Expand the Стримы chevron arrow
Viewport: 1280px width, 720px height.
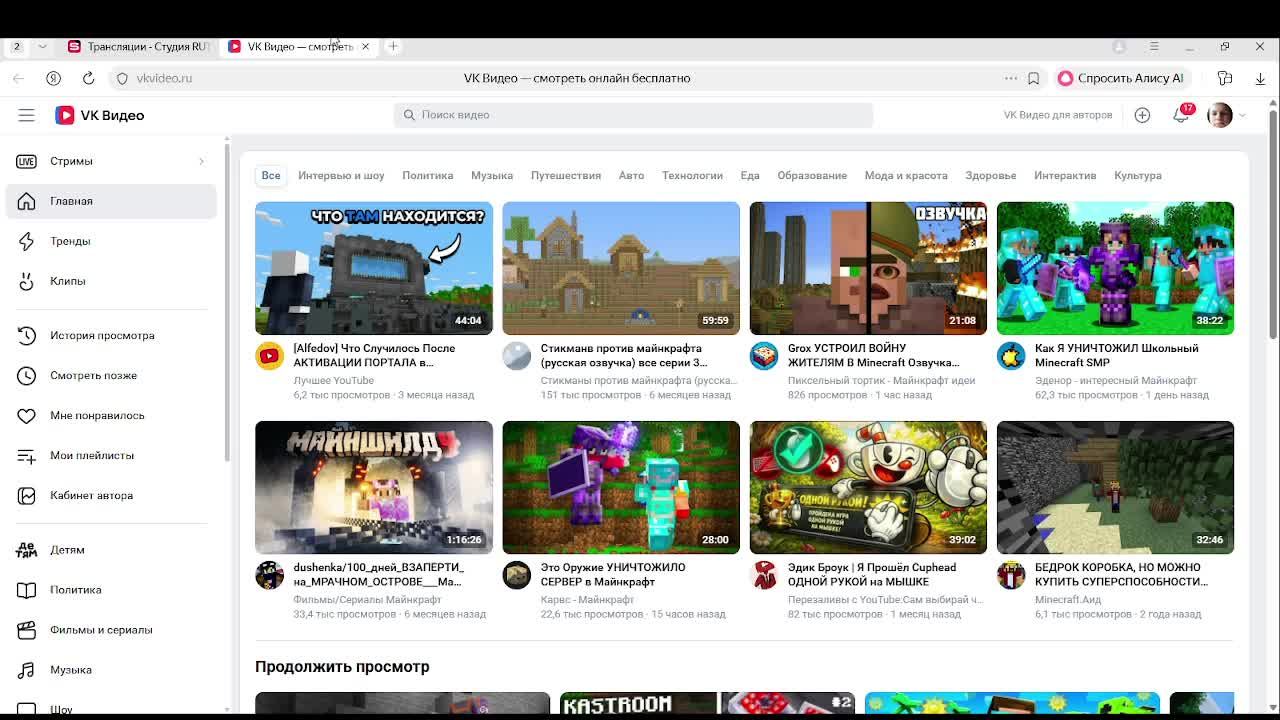click(x=201, y=161)
